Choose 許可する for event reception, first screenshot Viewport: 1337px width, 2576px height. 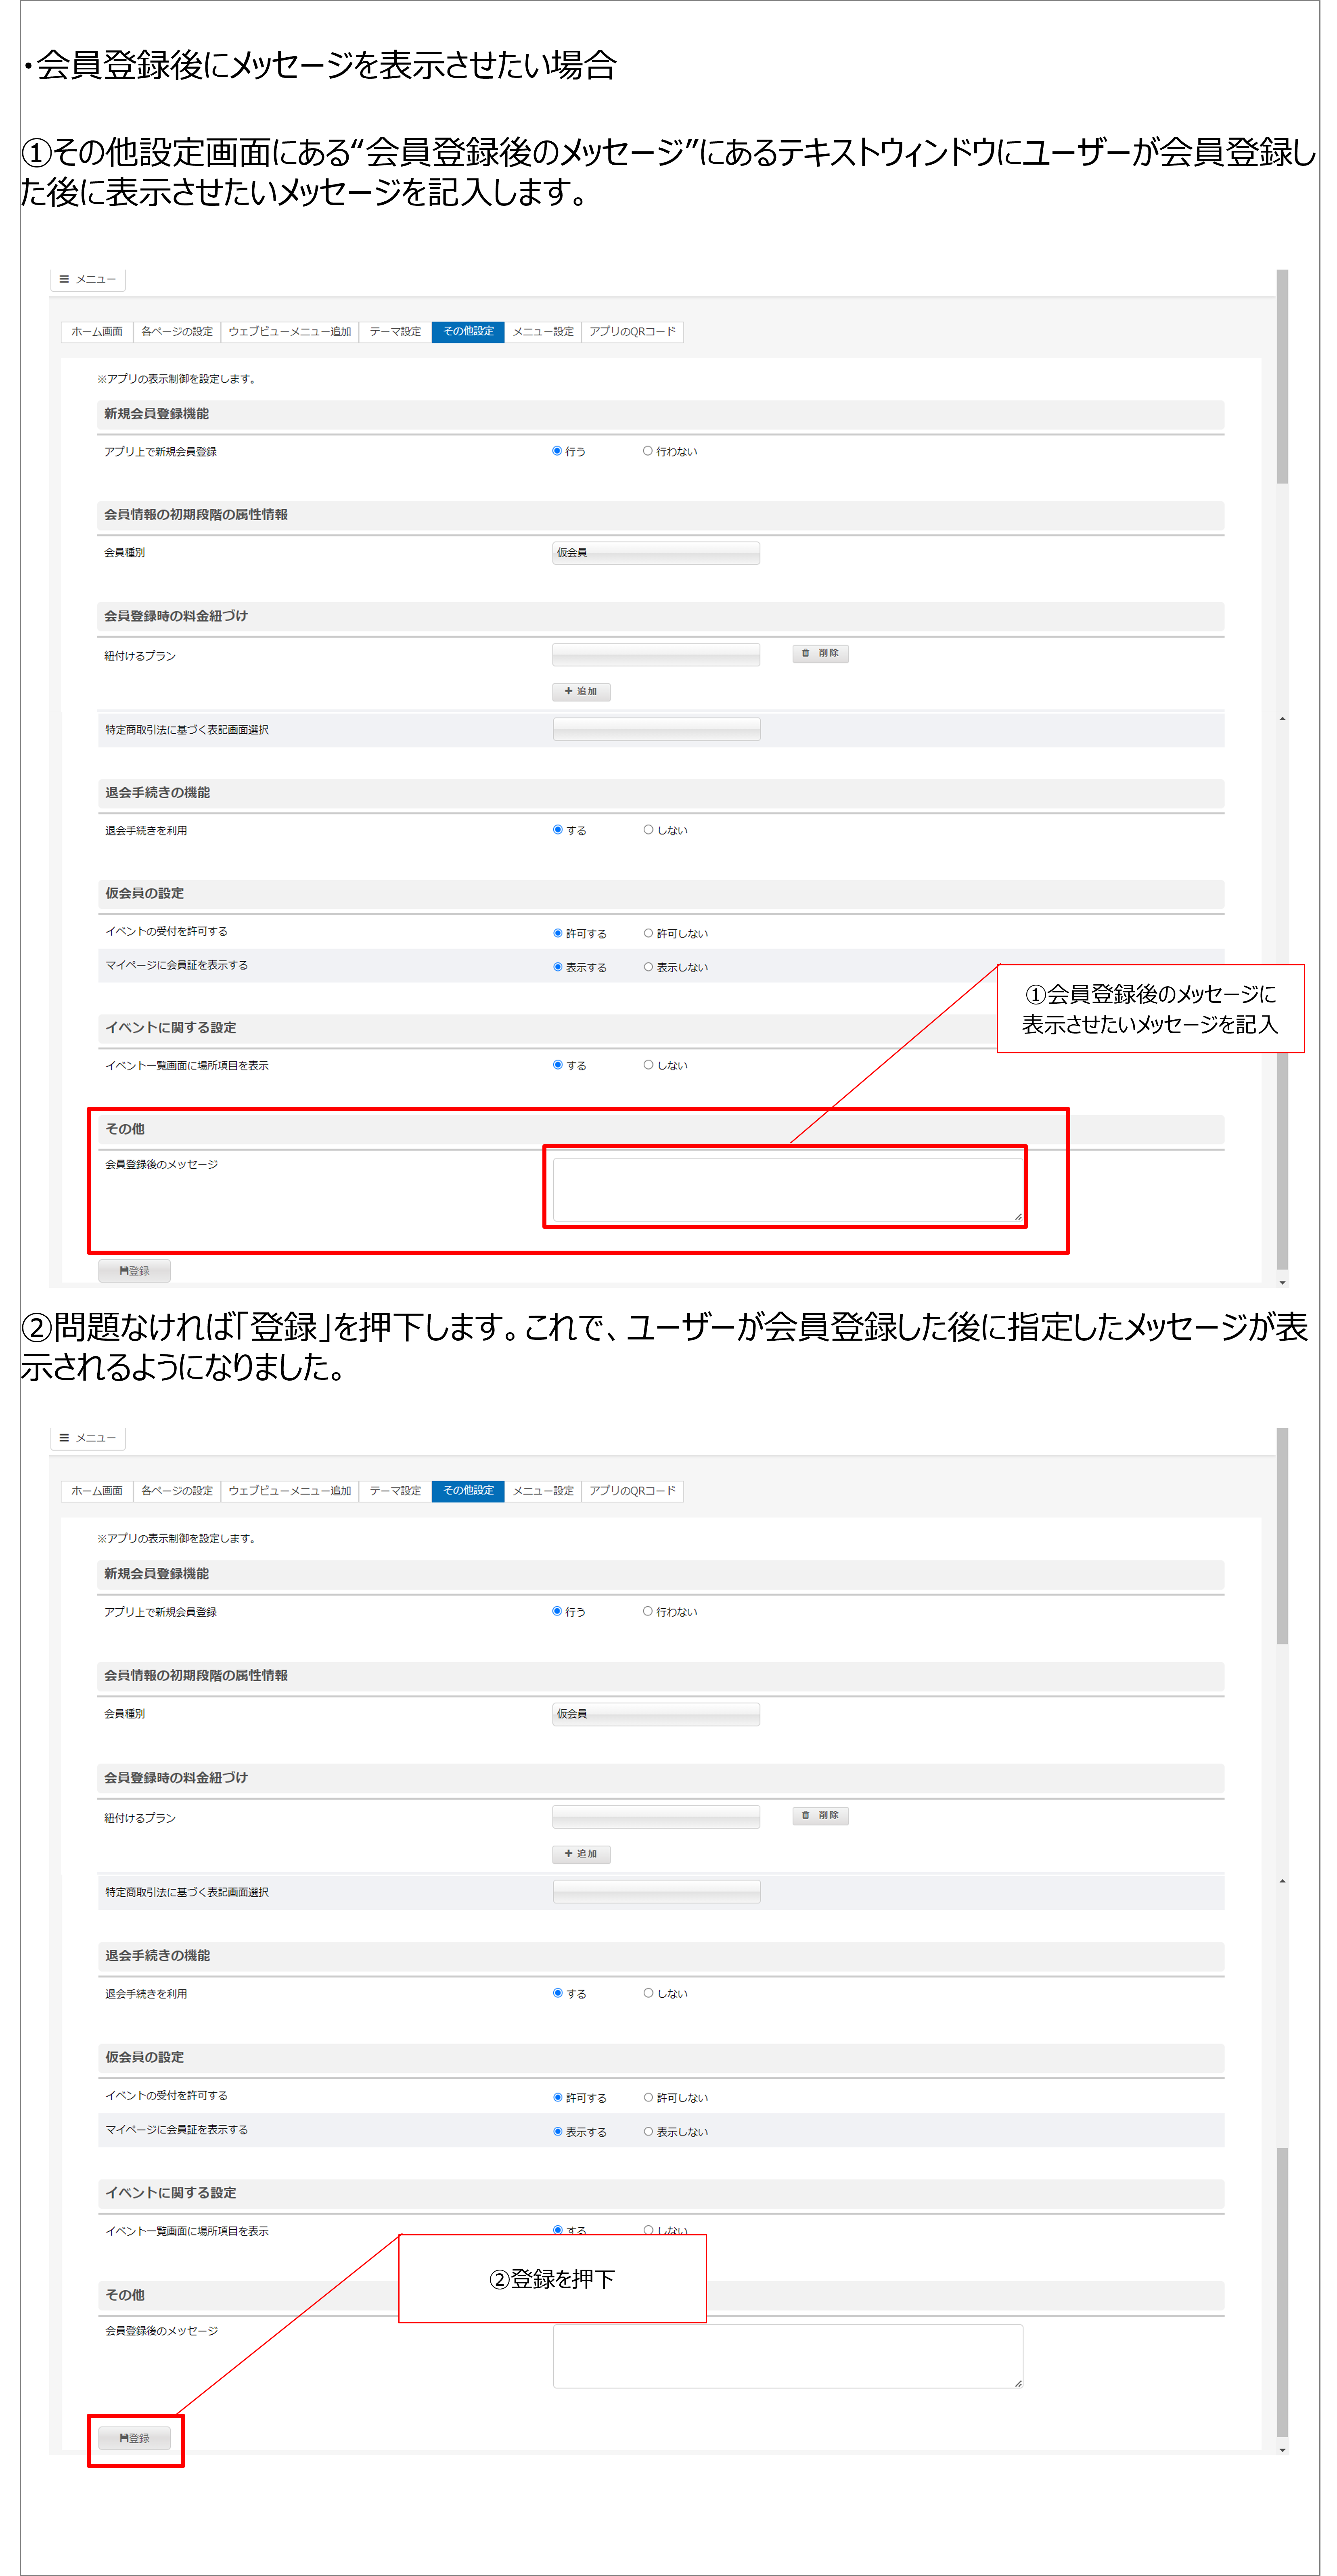pyautogui.click(x=558, y=933)
